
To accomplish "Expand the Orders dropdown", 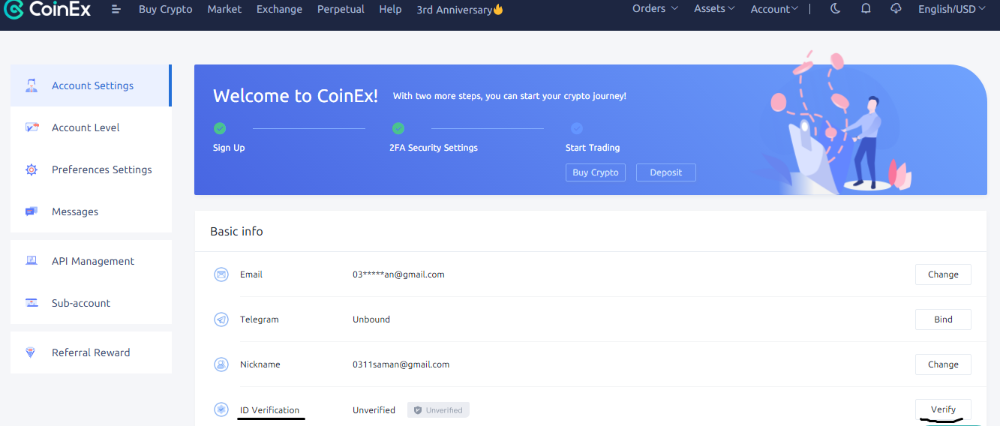I will pyautogui.click(x=655, y=9).
